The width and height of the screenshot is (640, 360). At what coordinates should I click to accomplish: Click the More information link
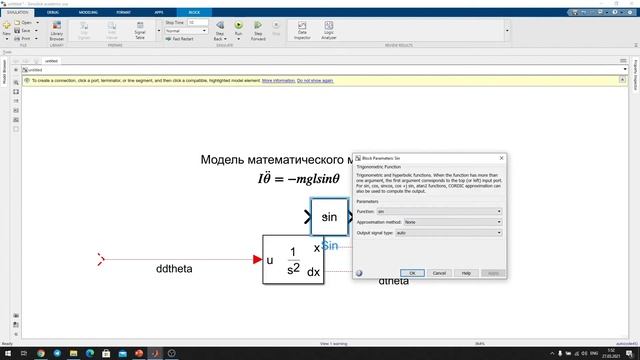278,80
